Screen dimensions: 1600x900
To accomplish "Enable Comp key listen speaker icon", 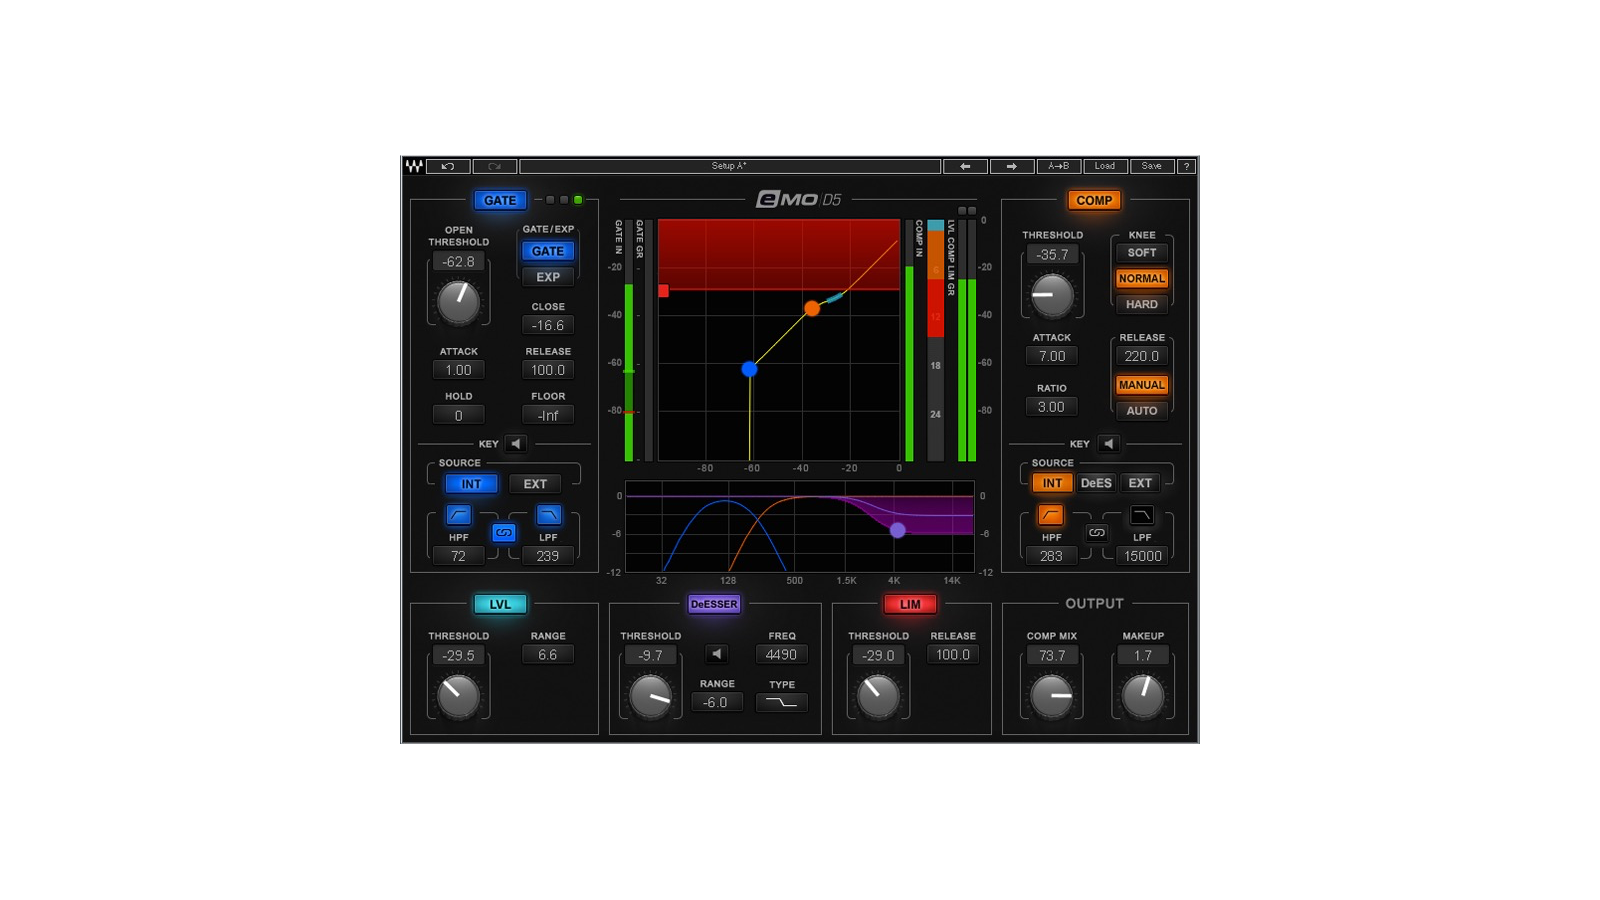I will click(1108, 444).
